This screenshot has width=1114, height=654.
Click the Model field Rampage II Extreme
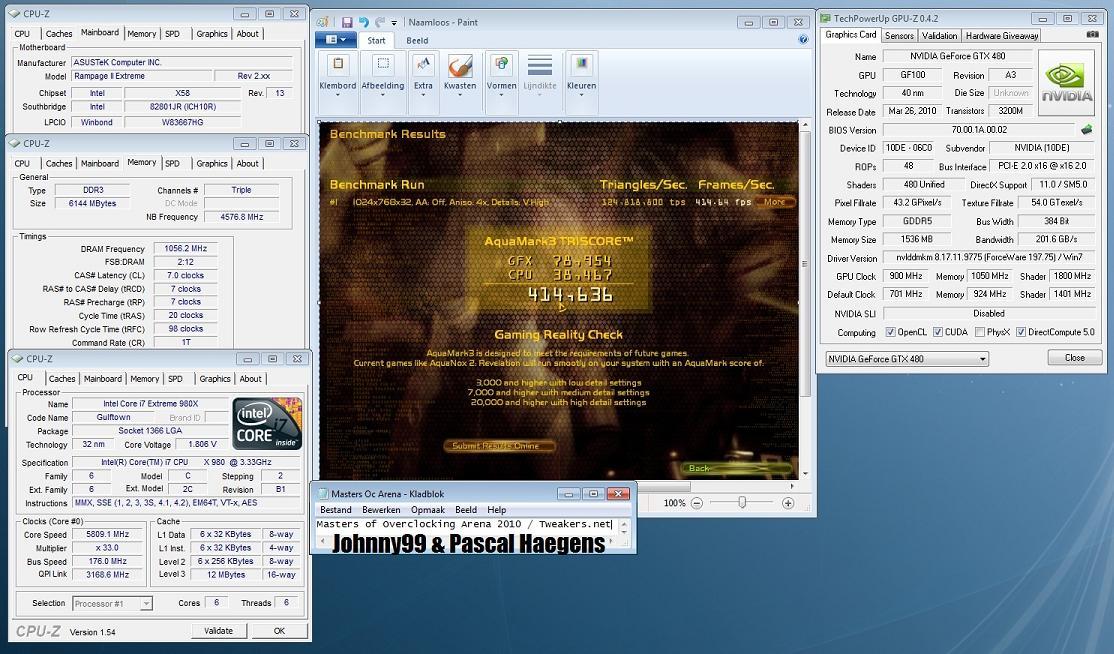[x=141, y=76]
